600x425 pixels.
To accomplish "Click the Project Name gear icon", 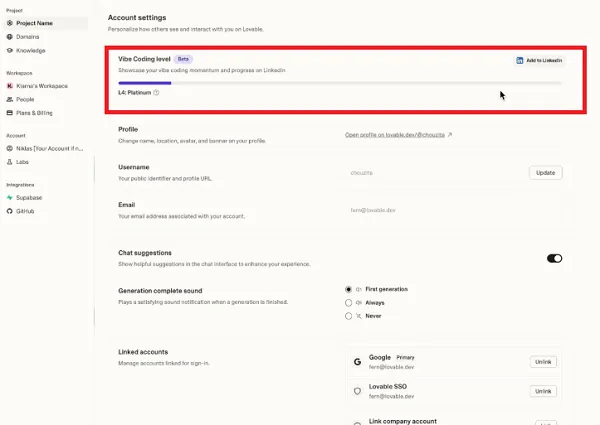I will [x=9, y=22].
